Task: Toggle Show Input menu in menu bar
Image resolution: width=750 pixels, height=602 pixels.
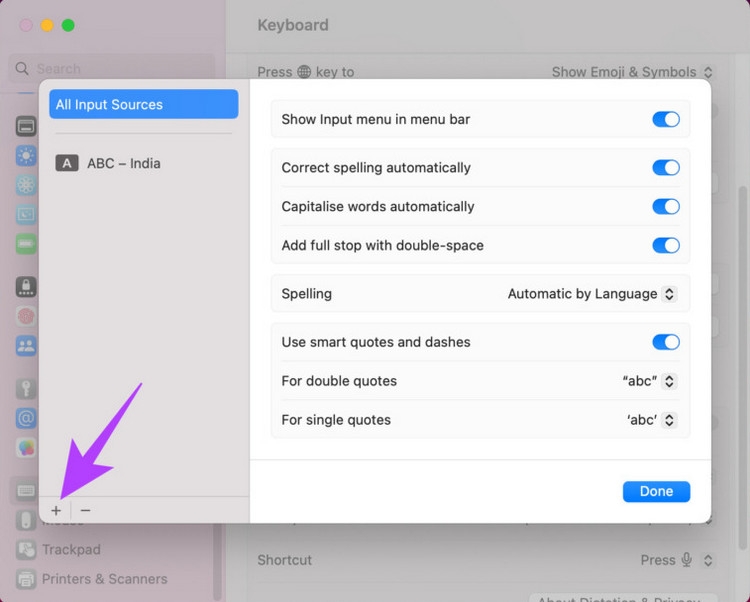Action: point(666,119)
